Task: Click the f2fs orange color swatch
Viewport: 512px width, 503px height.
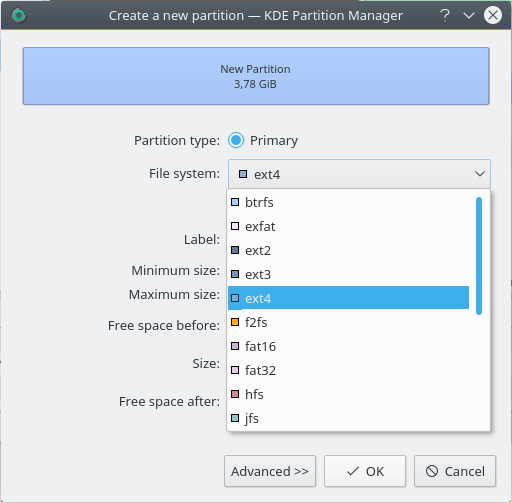Action: pos(235,322)
